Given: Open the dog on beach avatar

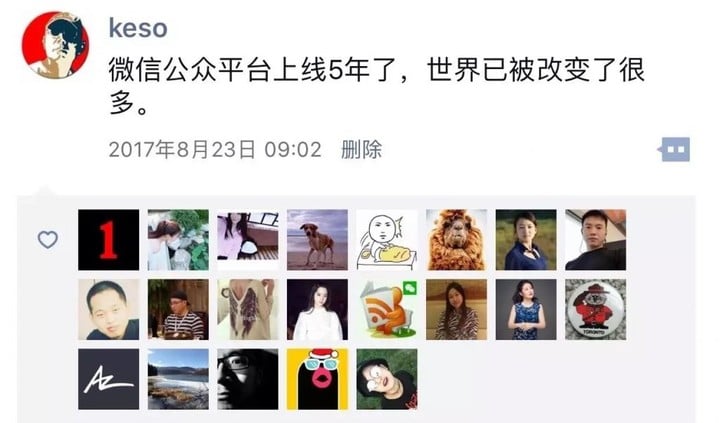Looking at the screenshot, I should [317, 240].
